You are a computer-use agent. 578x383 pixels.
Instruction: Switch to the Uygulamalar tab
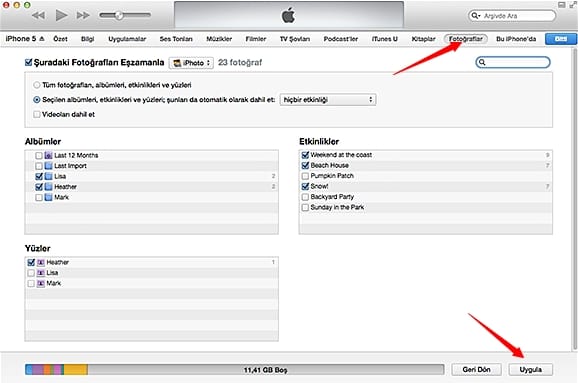coord(127,39)
